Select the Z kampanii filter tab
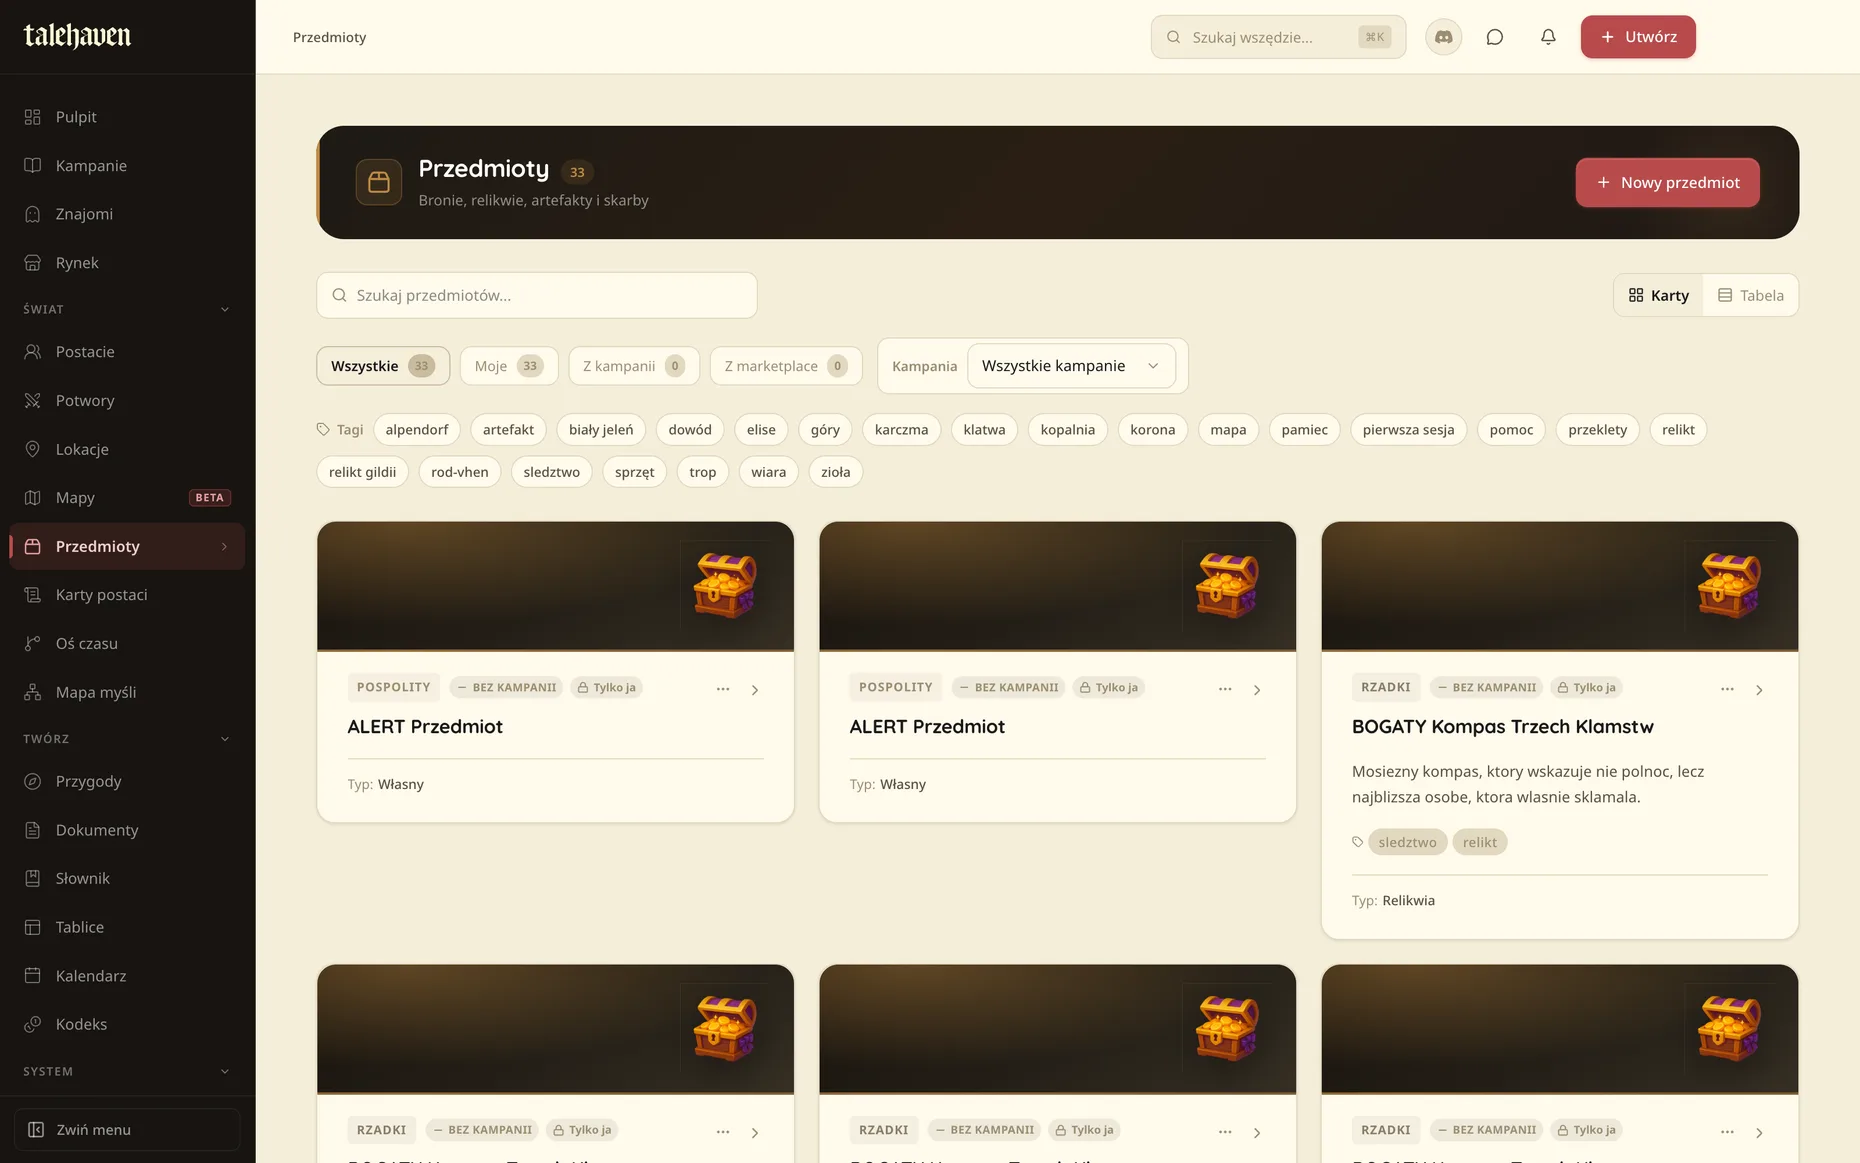 [x=634, y=366]
